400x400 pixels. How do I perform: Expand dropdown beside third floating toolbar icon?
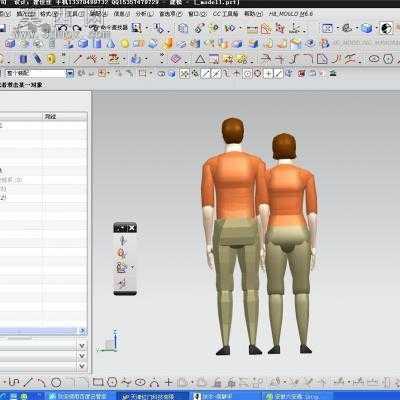133,268
